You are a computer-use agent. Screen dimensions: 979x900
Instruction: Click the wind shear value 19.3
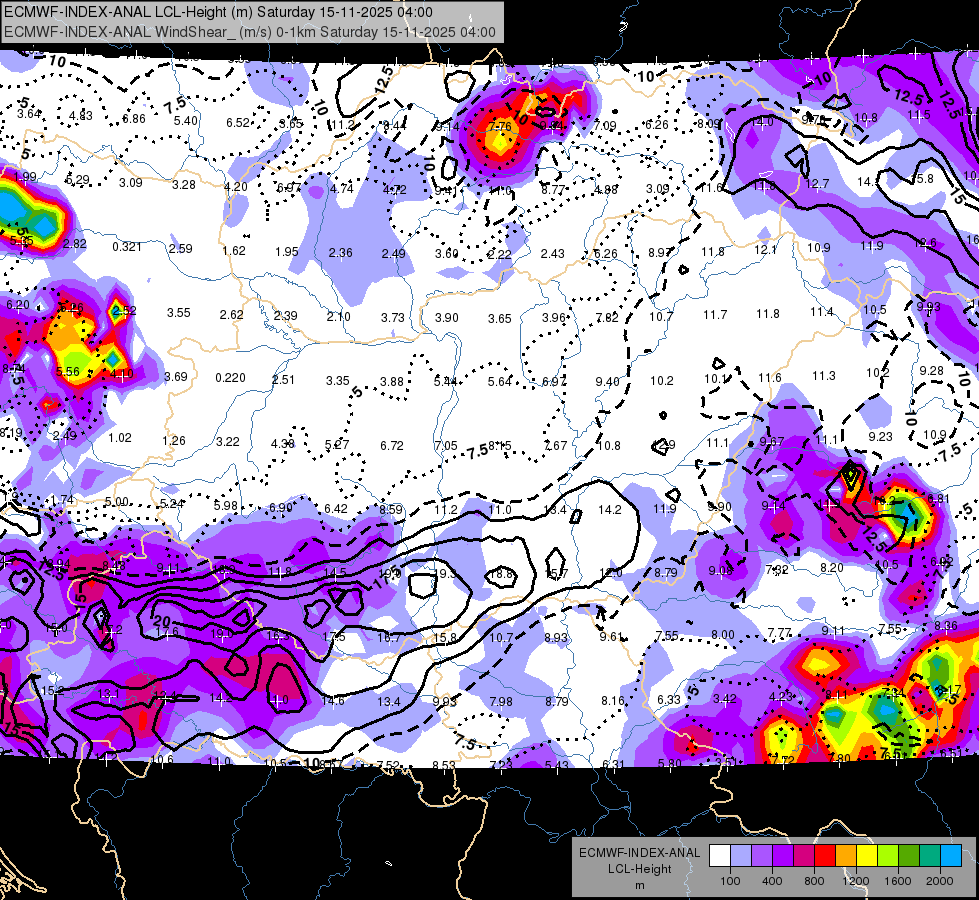click(x=445, y=573)
